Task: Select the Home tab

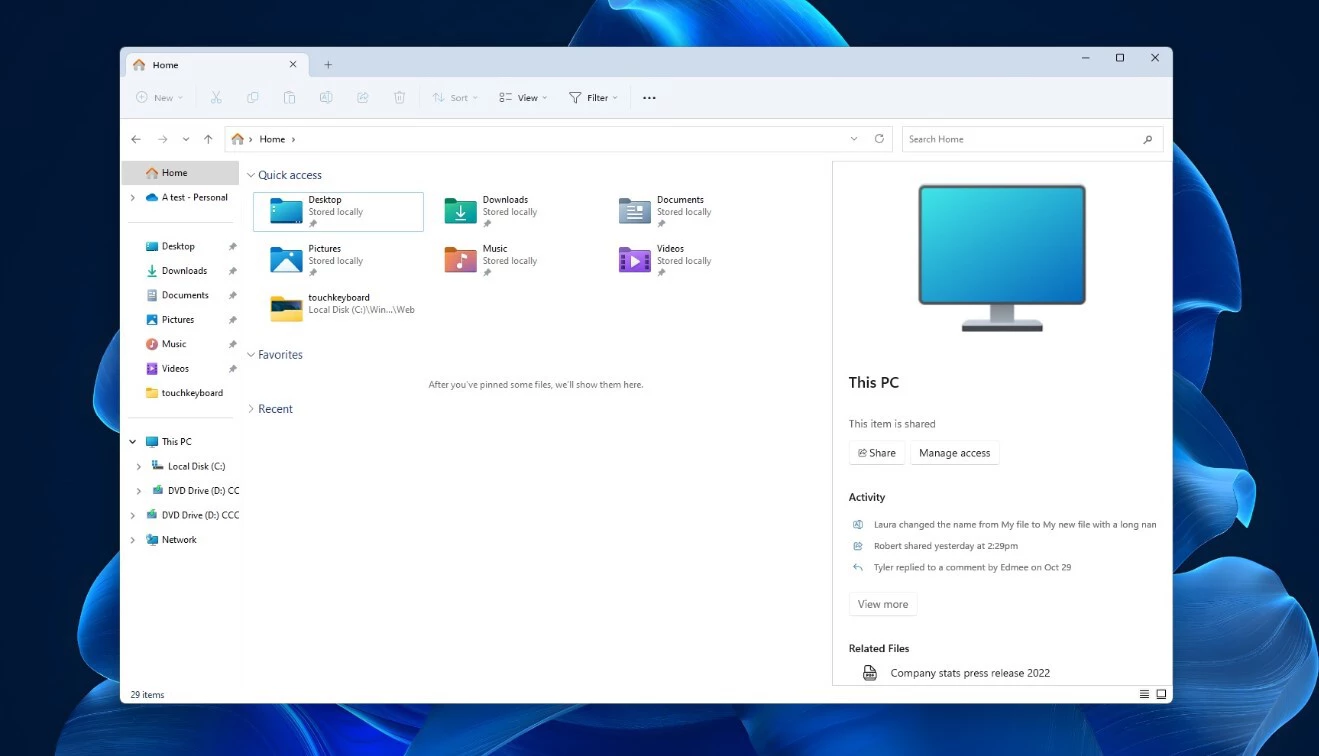Action: (166, 65)
